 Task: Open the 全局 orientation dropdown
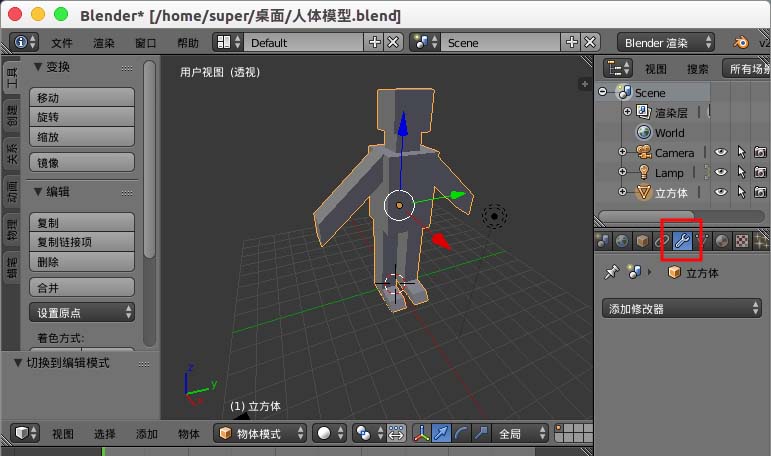[520, 433]
